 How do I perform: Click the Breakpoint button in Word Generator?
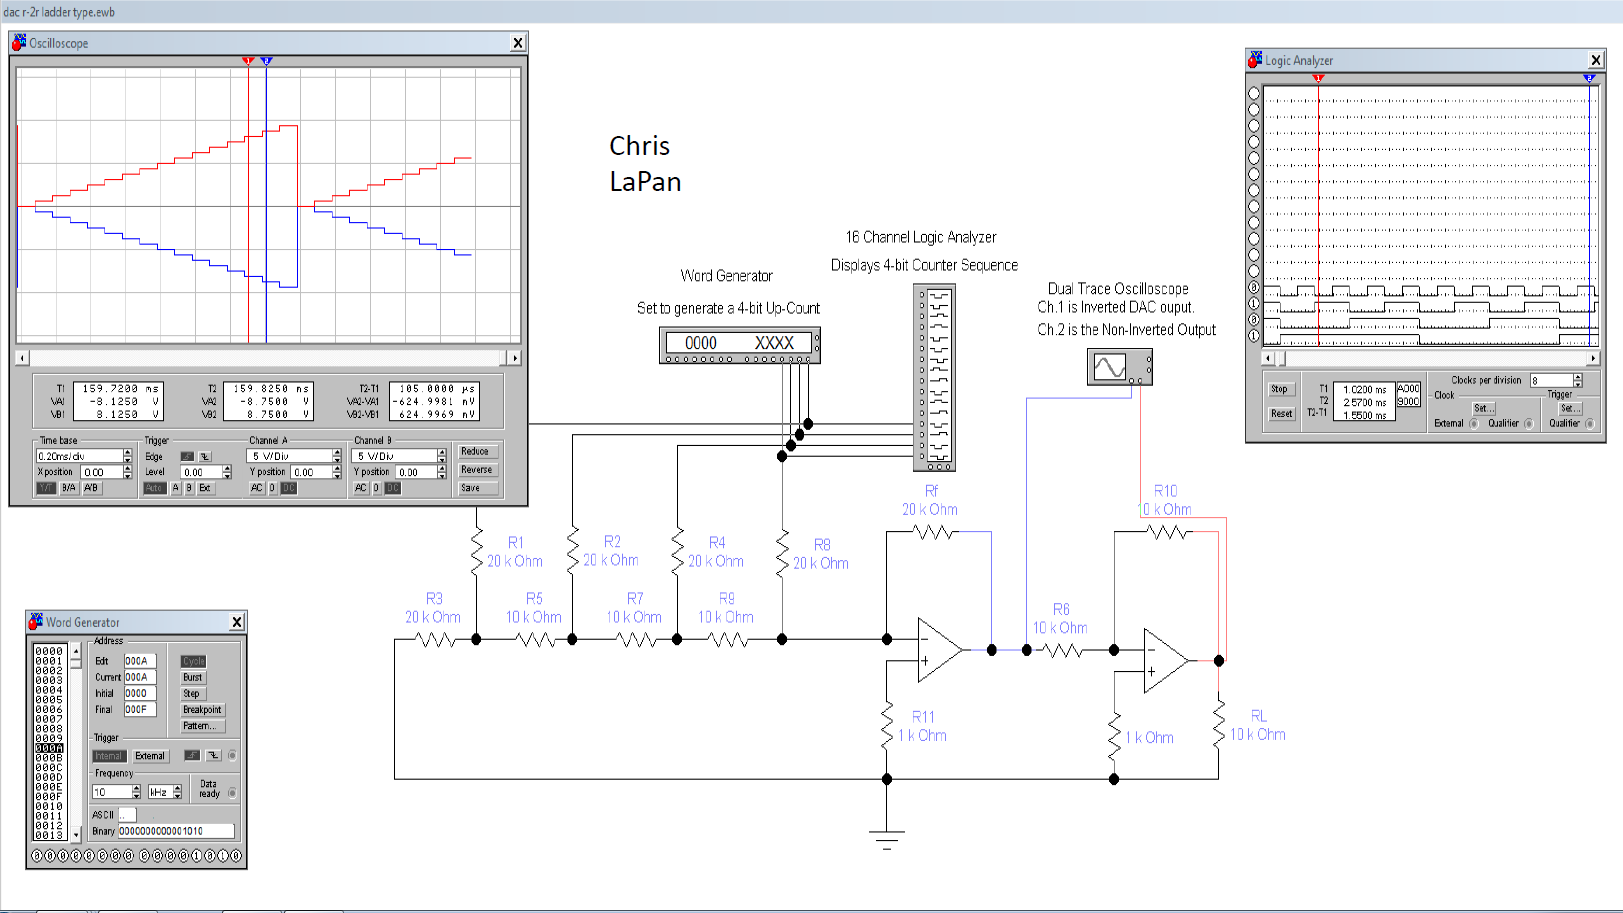[203, 710]
